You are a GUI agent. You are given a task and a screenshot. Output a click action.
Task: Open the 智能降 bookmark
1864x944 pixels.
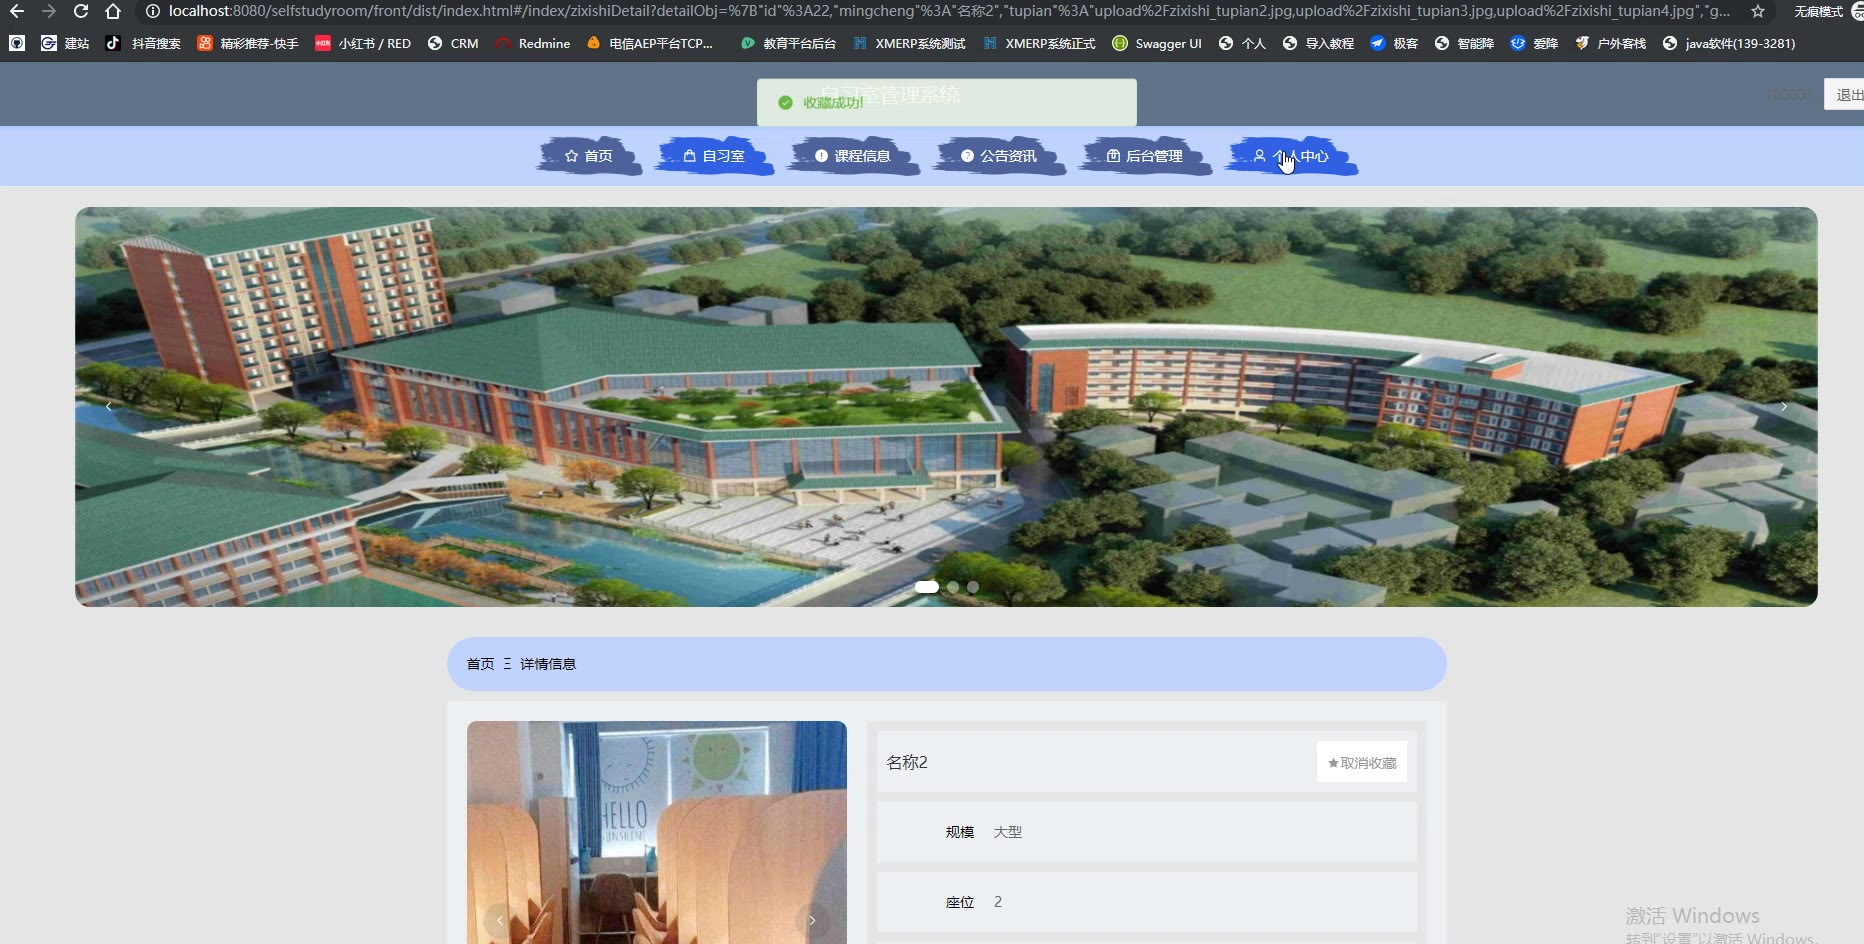pos(1464,43)
